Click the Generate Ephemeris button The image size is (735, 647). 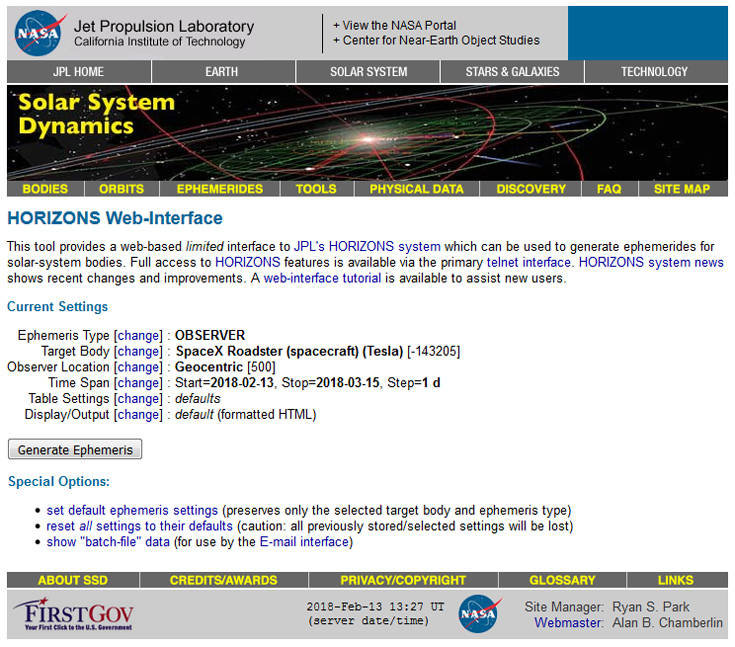[75, 450]
